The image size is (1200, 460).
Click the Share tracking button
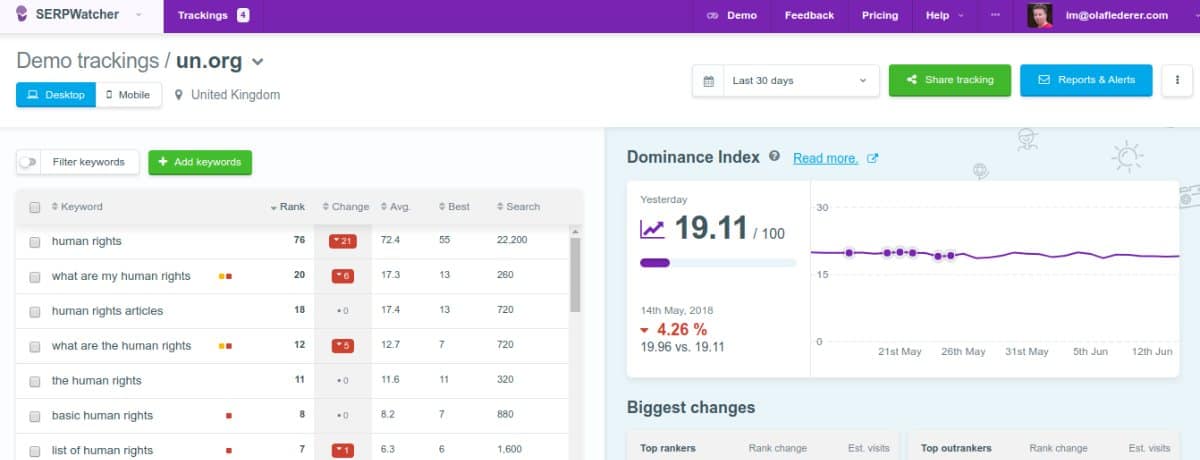950,80
